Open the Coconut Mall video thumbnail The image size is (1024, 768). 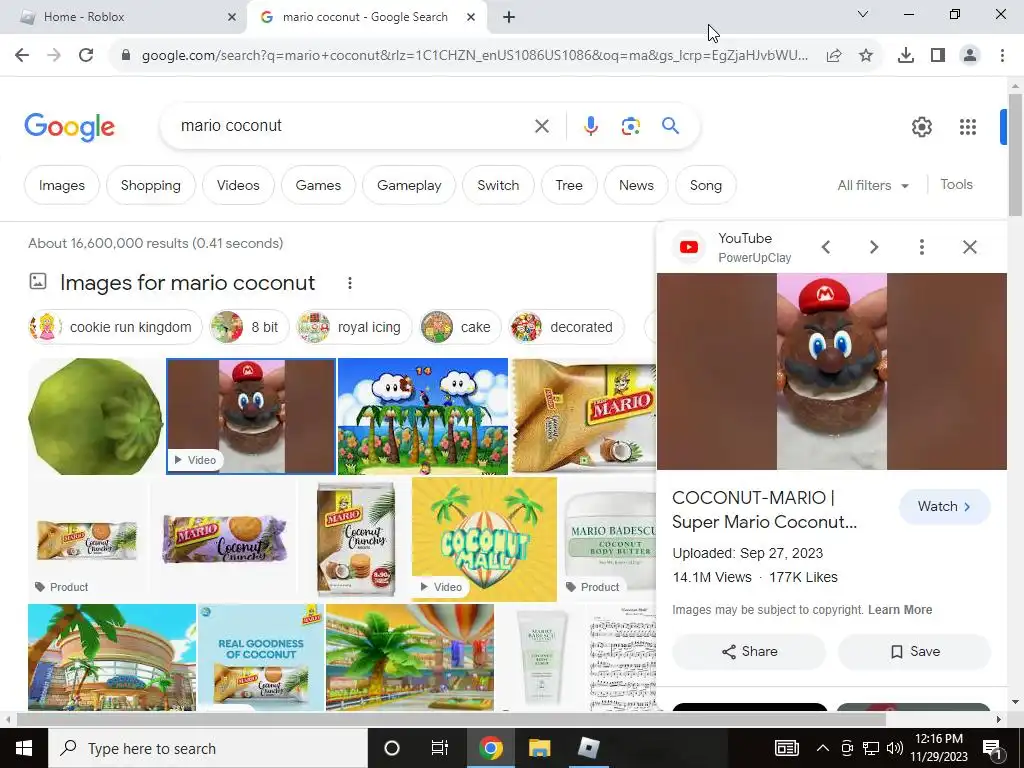click(x=484, y=539)
